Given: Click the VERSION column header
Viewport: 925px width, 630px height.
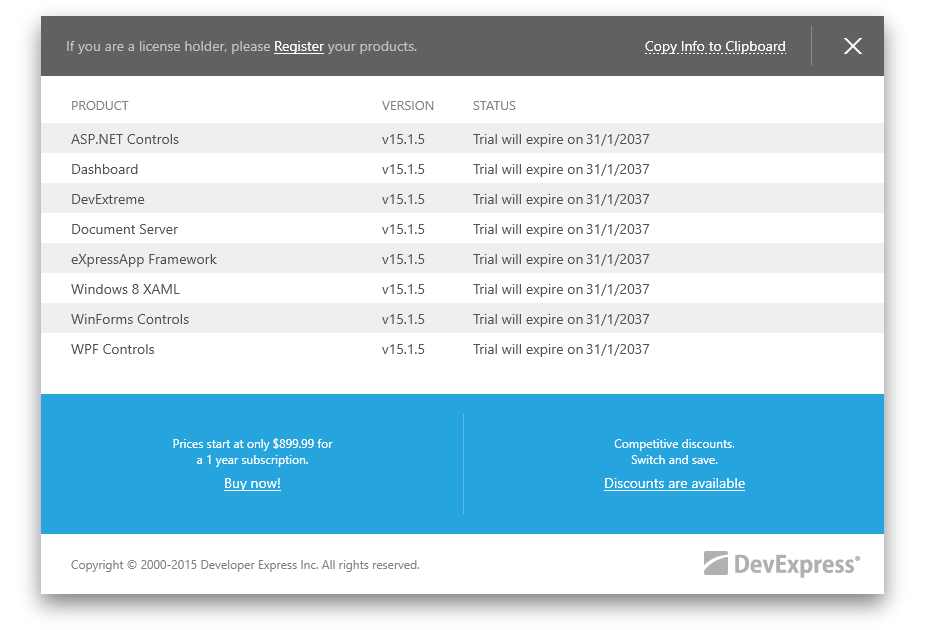Looking at the screenshot, I should [408, 106].
